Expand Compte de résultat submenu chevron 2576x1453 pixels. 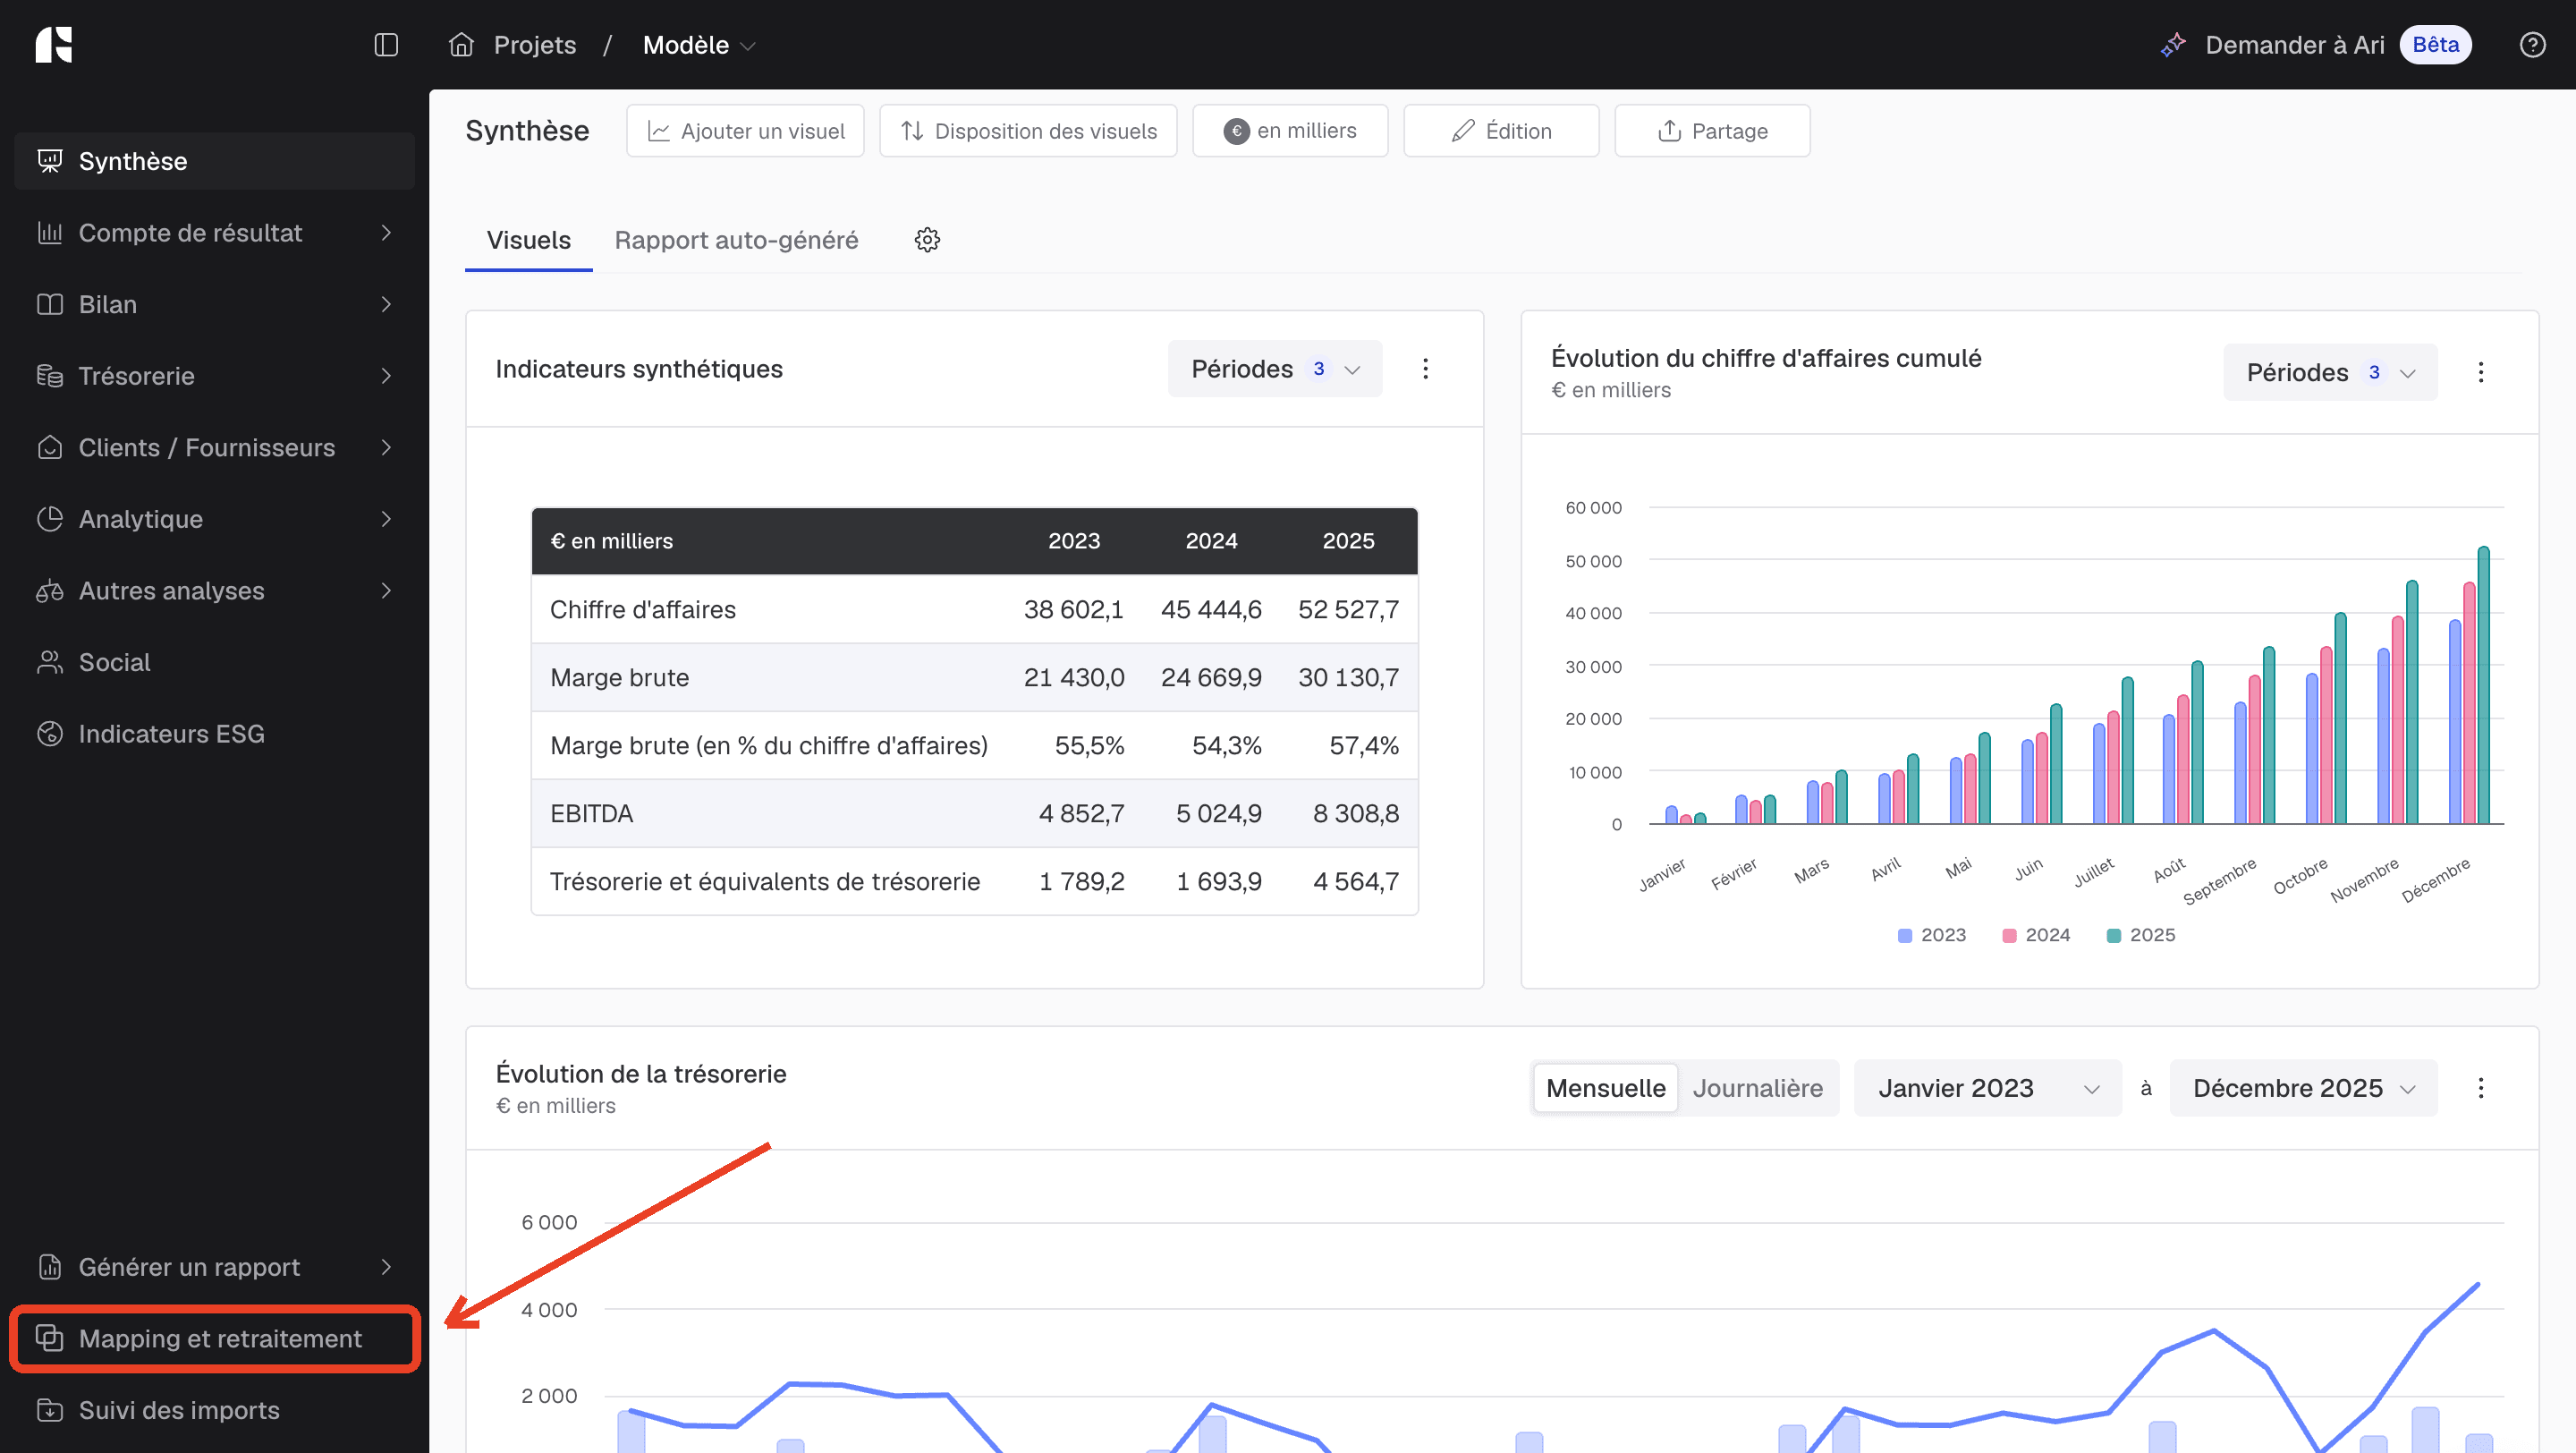coord(386,233)
